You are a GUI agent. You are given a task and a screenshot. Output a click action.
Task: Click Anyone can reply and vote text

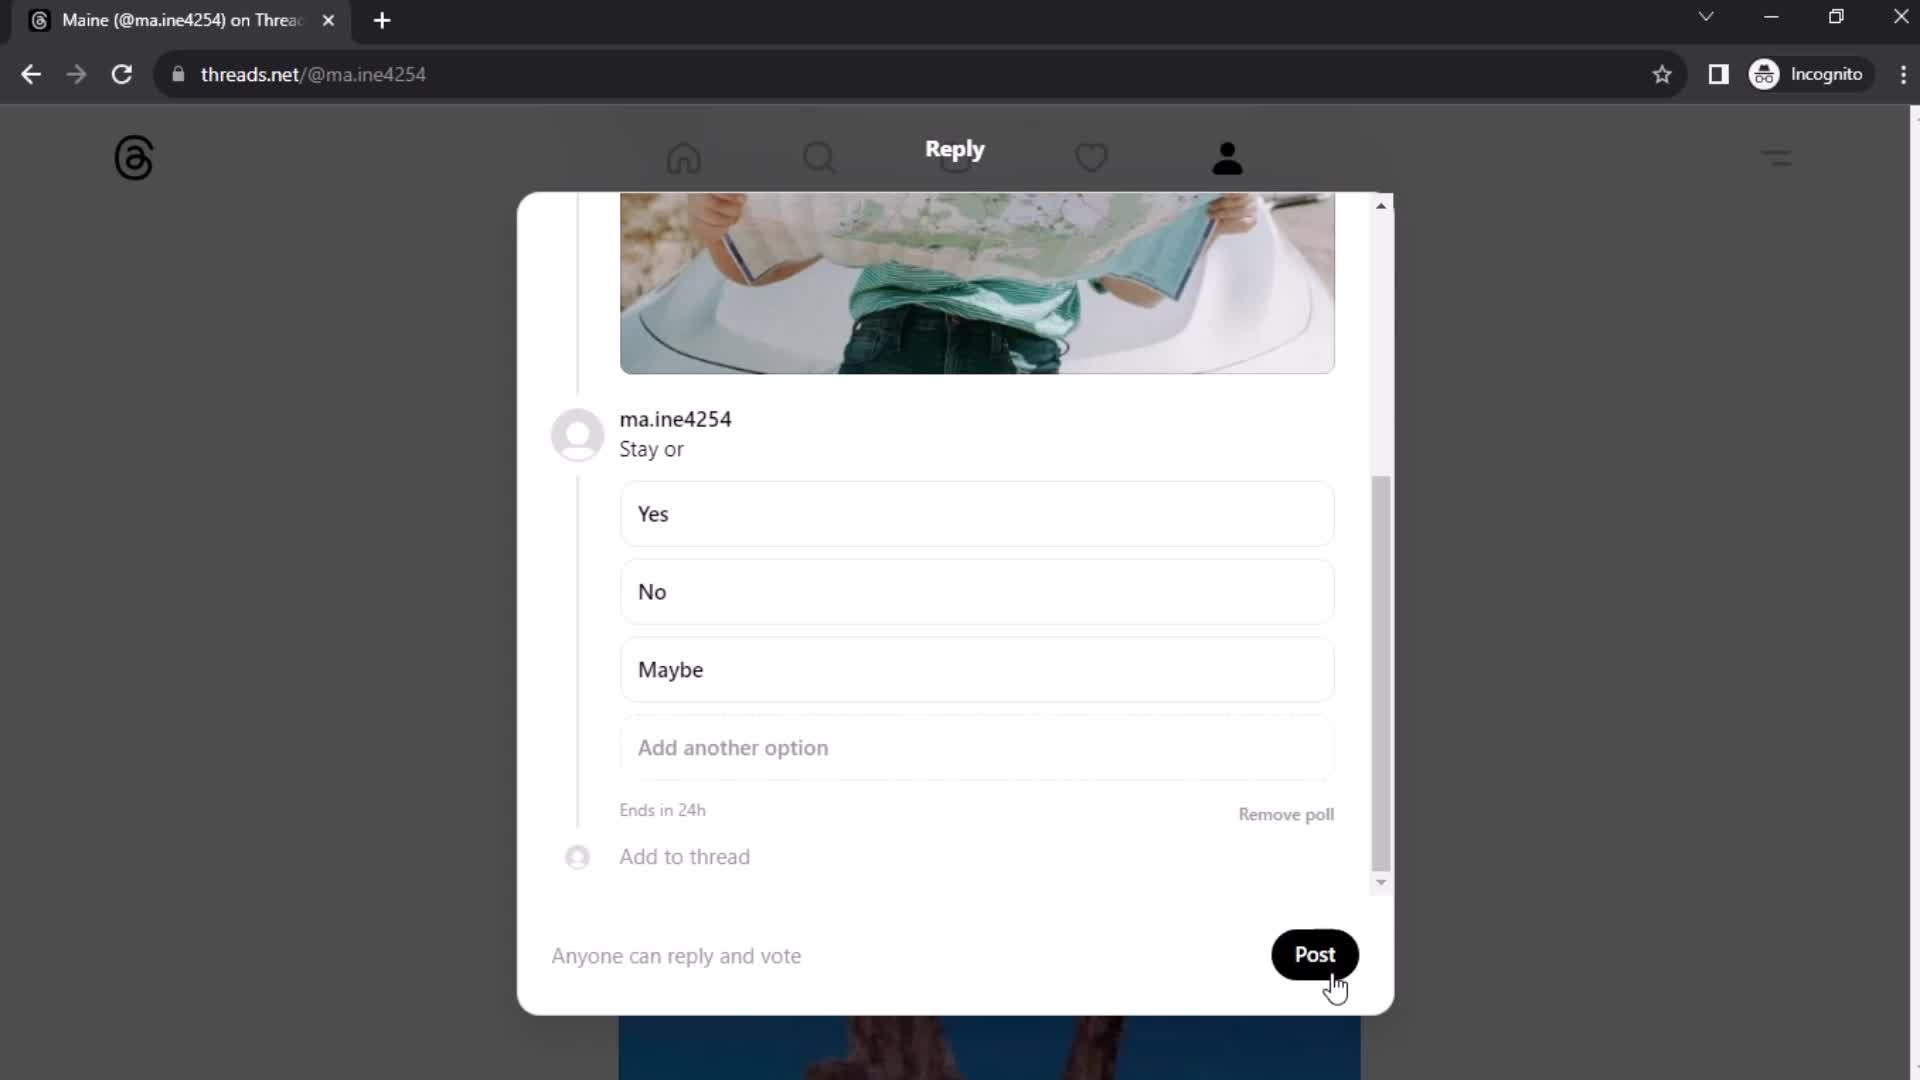pyautogui.click(x=676, y=955)
